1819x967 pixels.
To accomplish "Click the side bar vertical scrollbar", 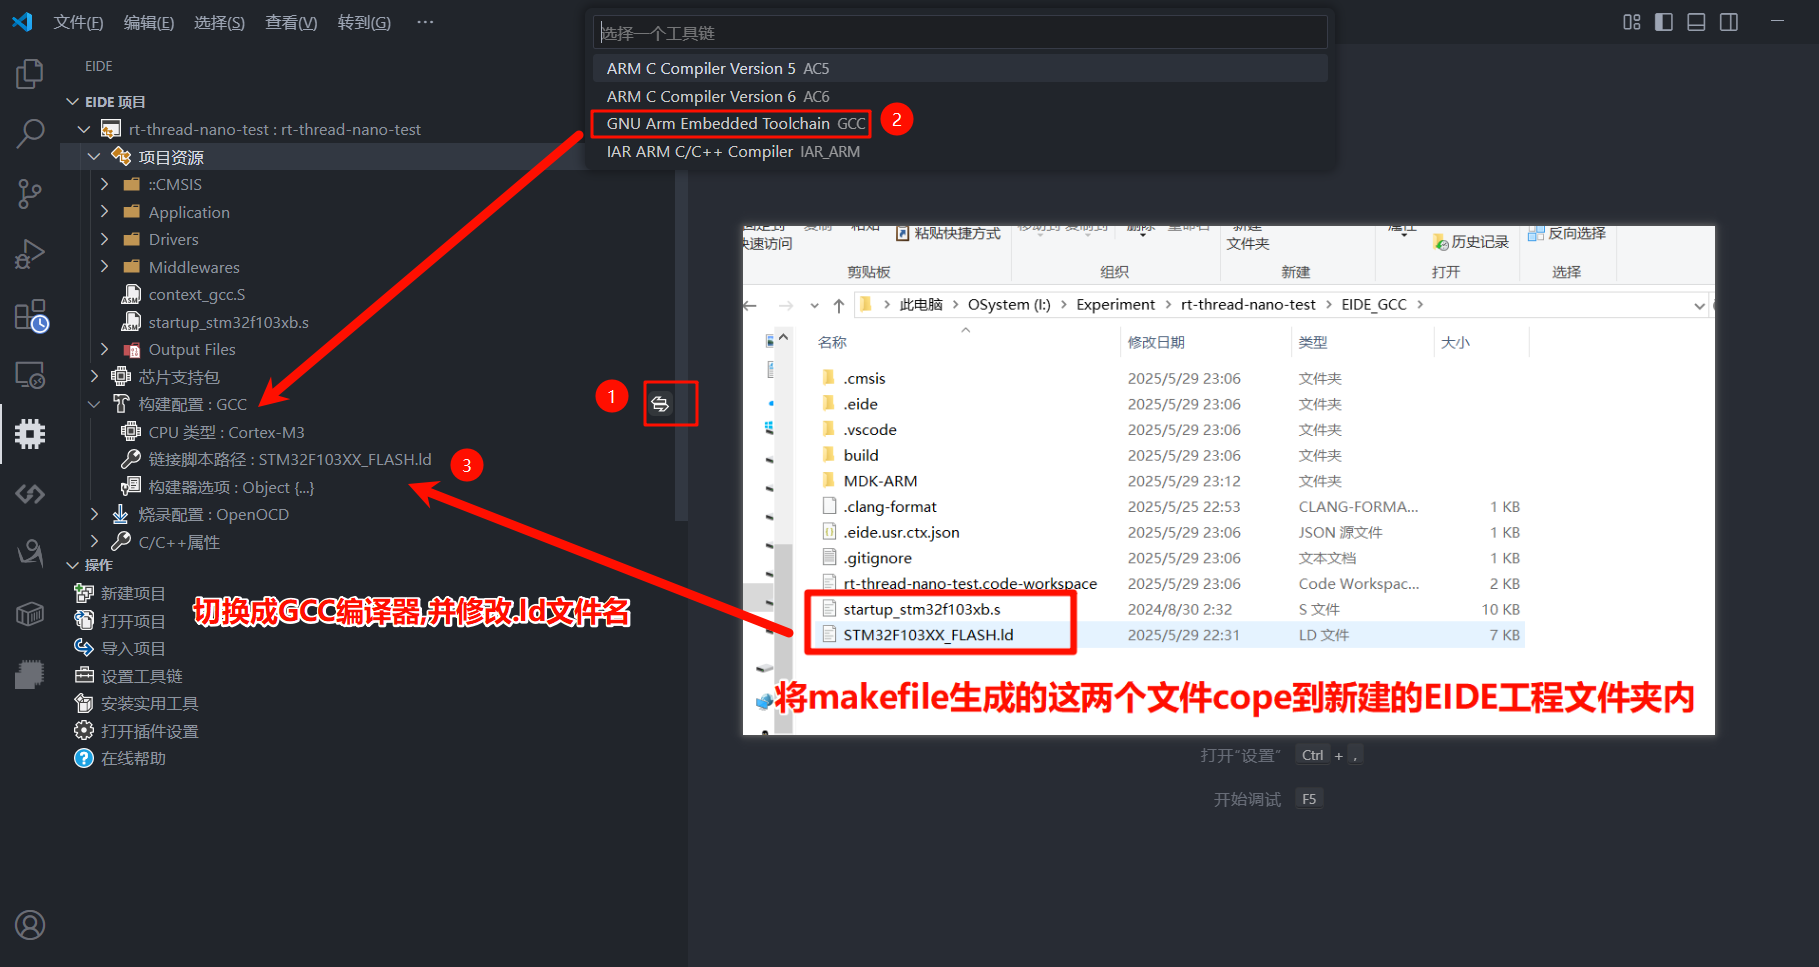I will (x=681, y=345).
